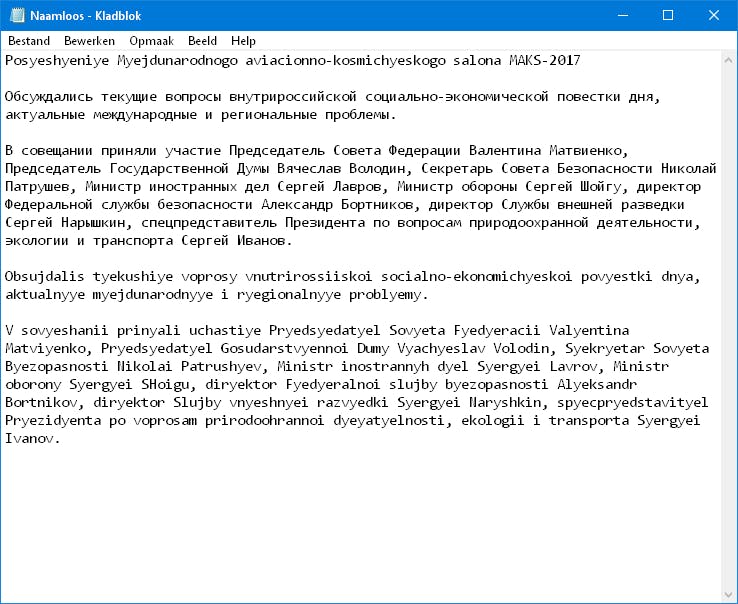The height and width of the screenshot is (604, 738).
Task: Place cursor in word Обсуждались
Action: [x=49, y=97]
